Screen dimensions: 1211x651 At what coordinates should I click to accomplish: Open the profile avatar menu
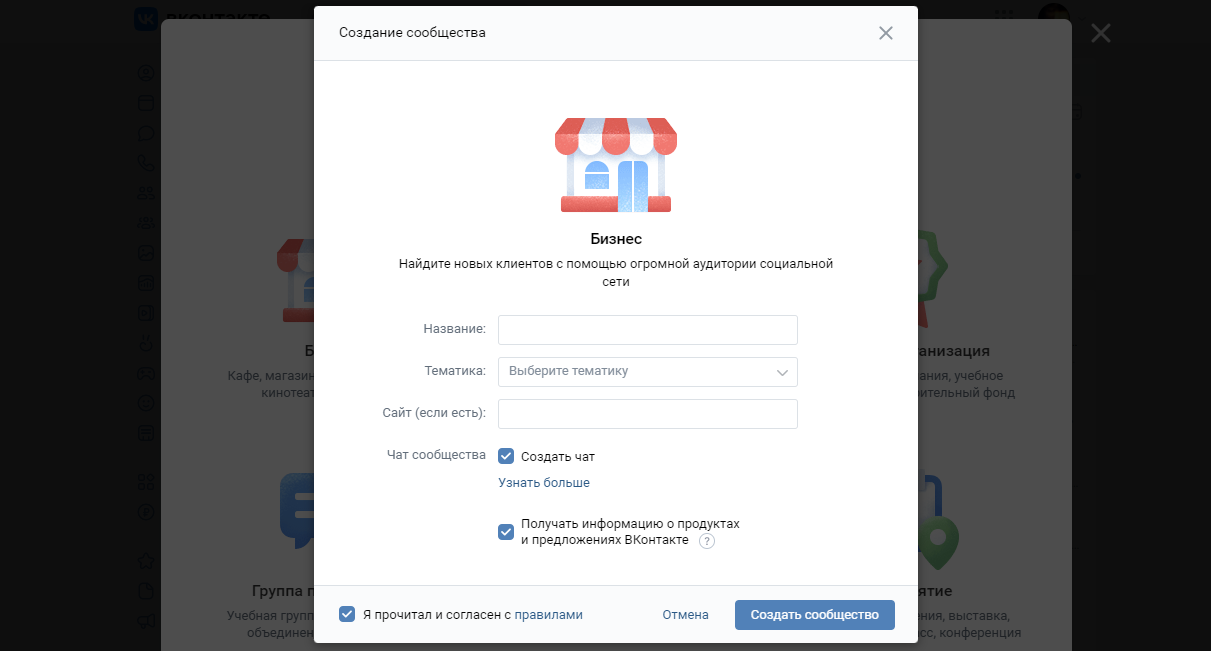(1052, 14)
